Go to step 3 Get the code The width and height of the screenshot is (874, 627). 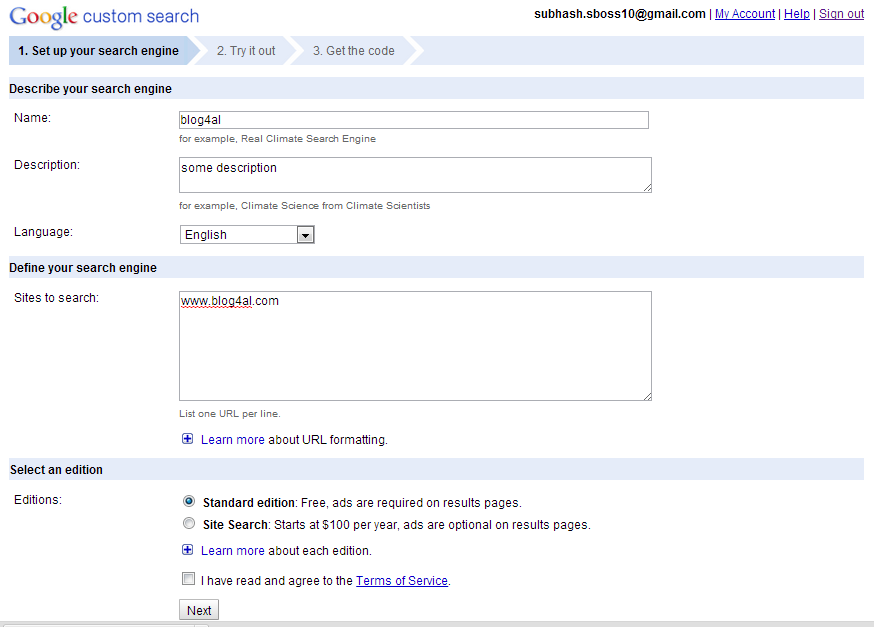pyautogui.click(x=353, y=51)
